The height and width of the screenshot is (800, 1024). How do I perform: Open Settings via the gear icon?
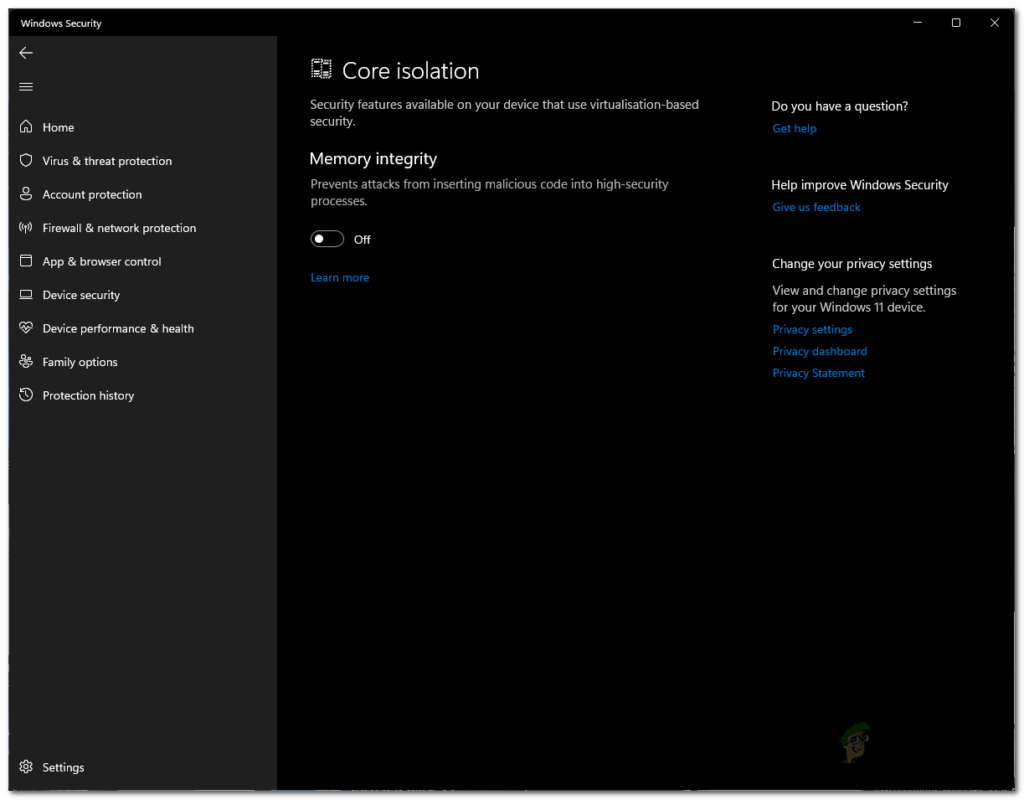click(25, 767)
